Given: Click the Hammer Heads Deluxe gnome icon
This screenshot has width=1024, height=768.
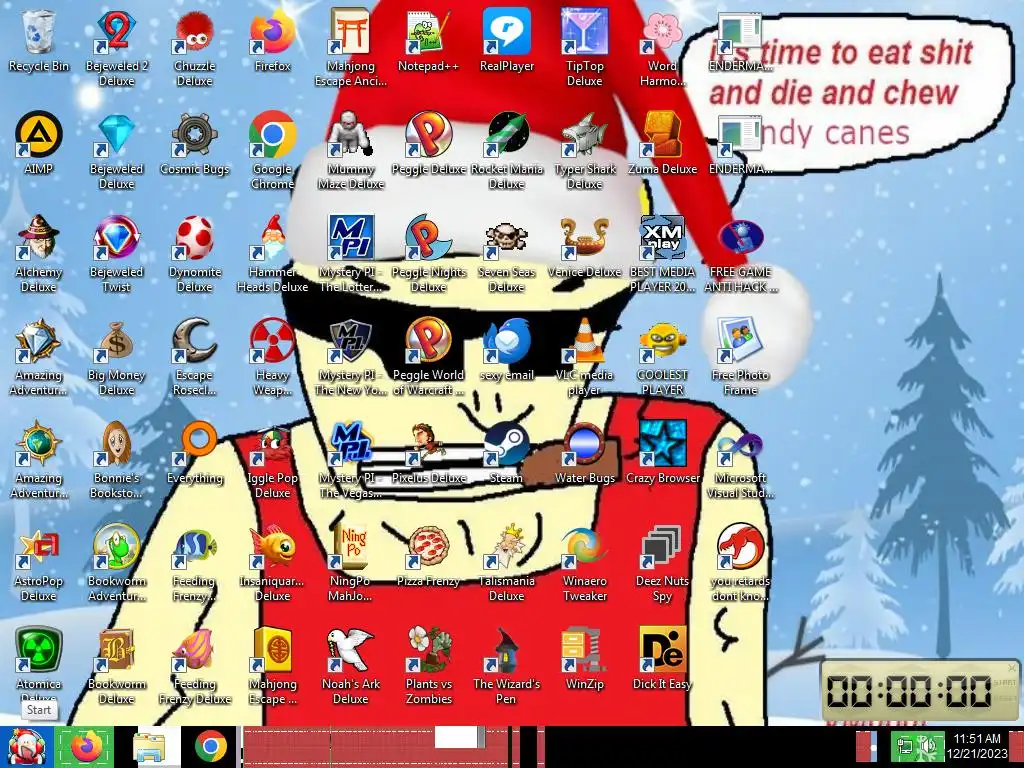Looking at the screenshot, I should coord(272,254).
